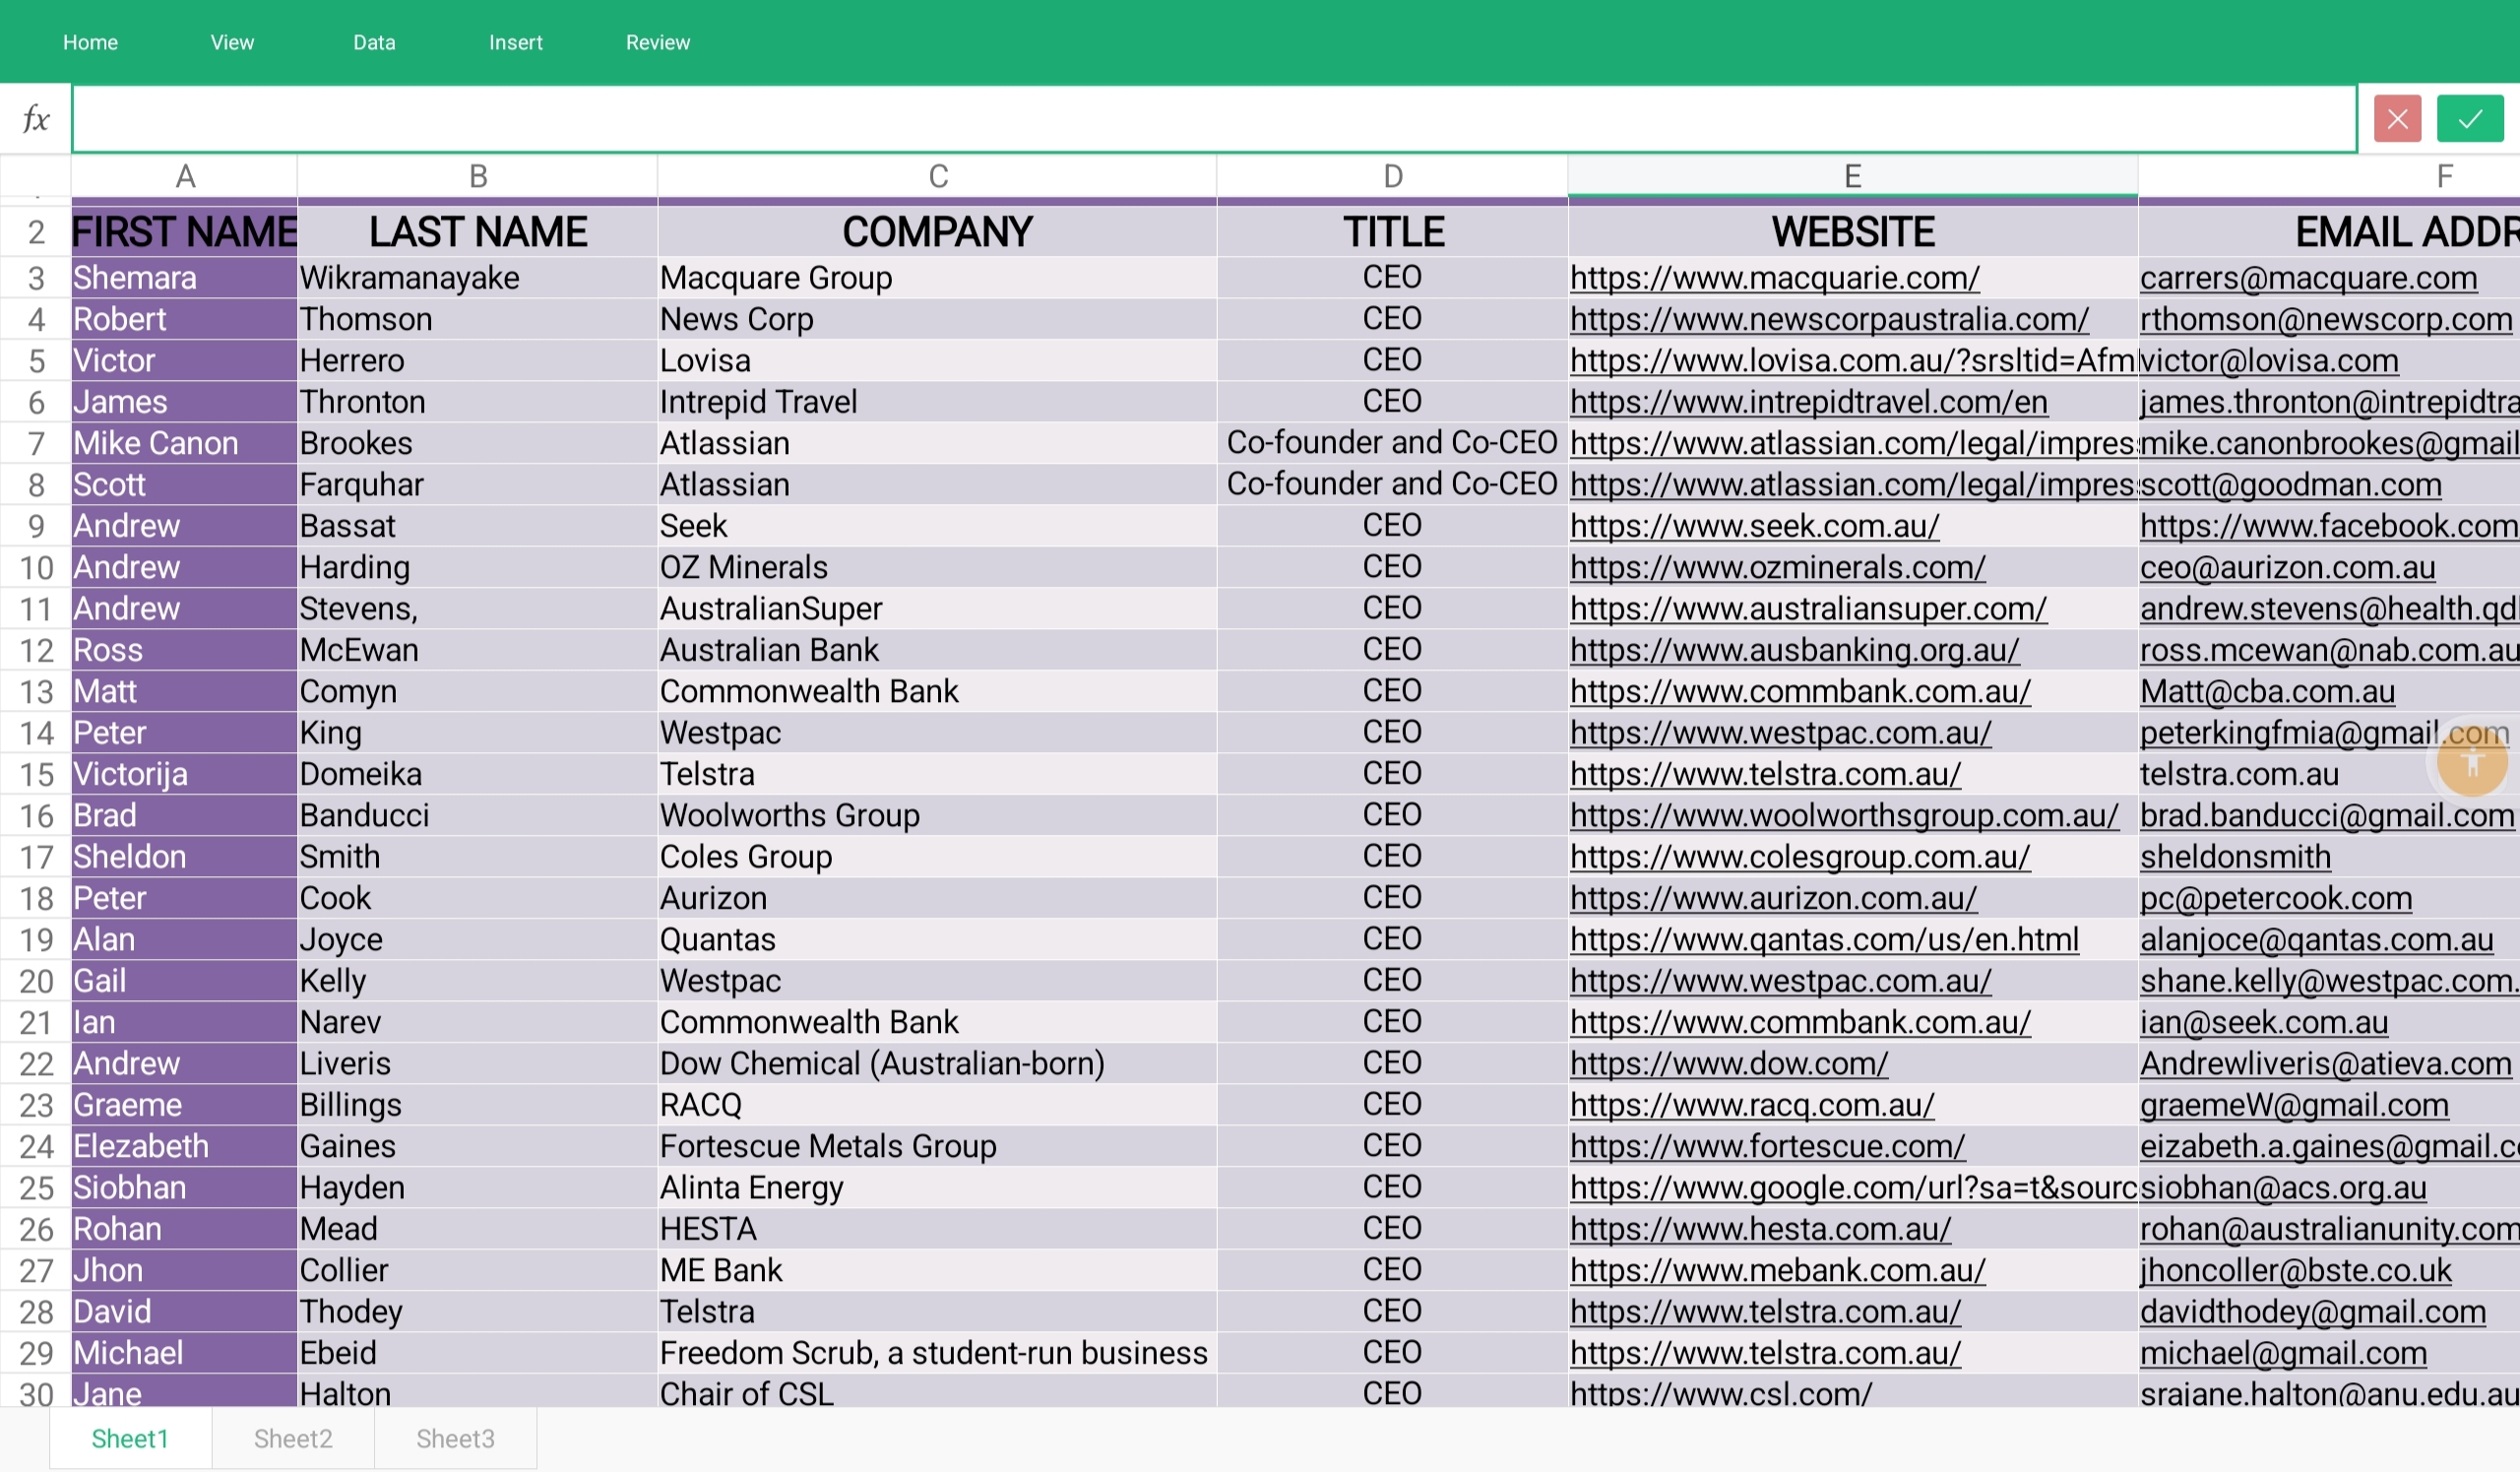Select column A header

(x=184, y=176)
